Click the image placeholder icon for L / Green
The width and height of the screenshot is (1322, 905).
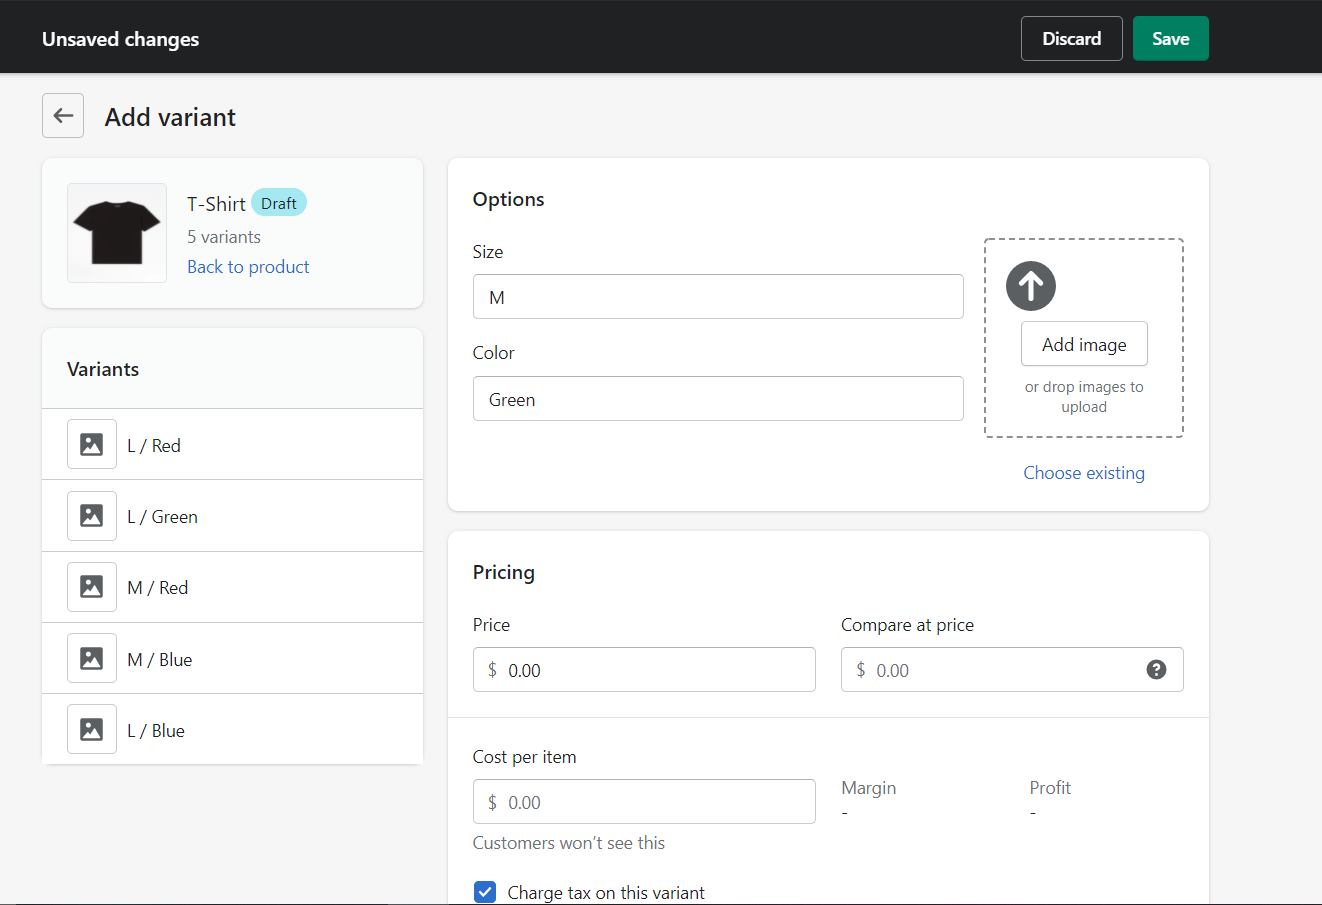[x=92, y=516]
